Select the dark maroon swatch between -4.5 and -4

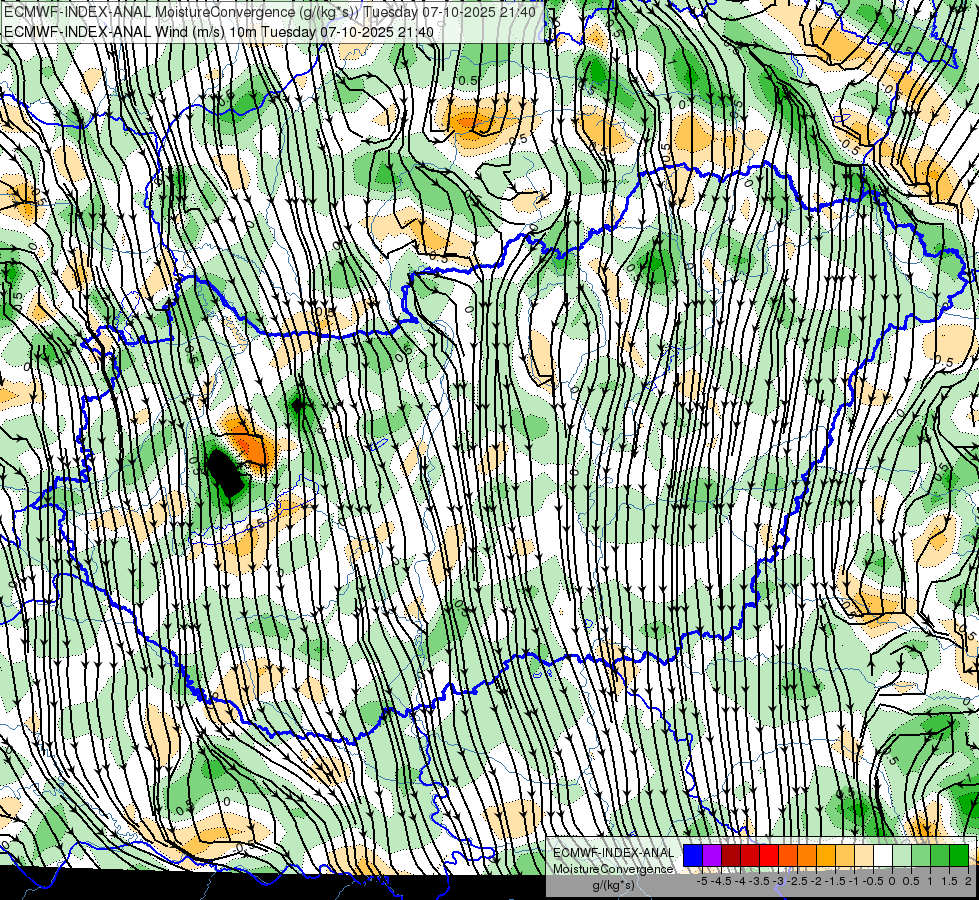pos(731,855)
